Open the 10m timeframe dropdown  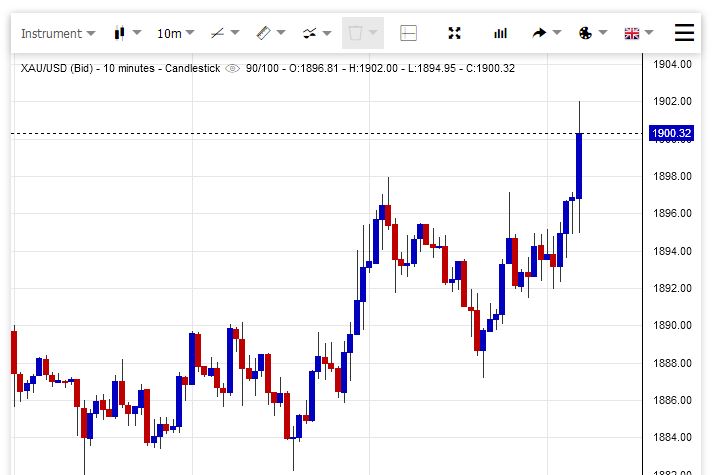[x=176, y=33]
